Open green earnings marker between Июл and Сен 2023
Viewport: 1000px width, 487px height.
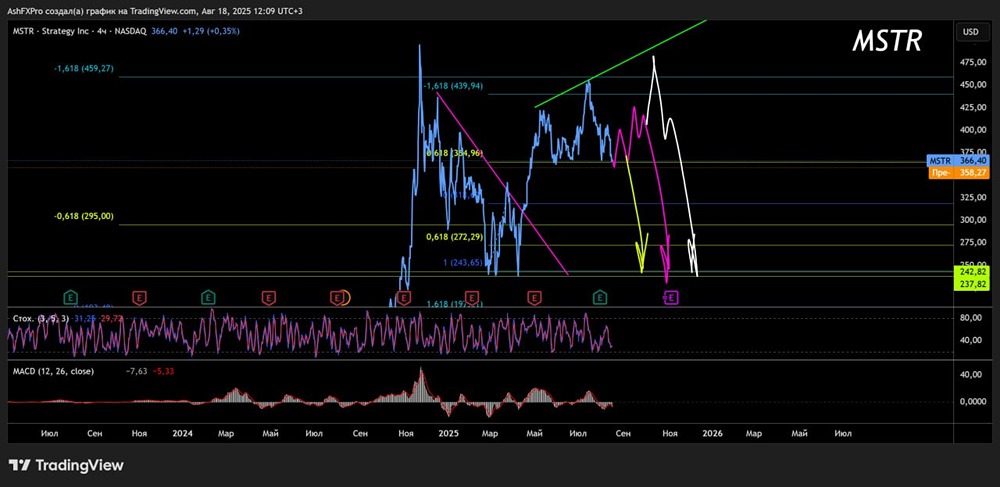71,297
